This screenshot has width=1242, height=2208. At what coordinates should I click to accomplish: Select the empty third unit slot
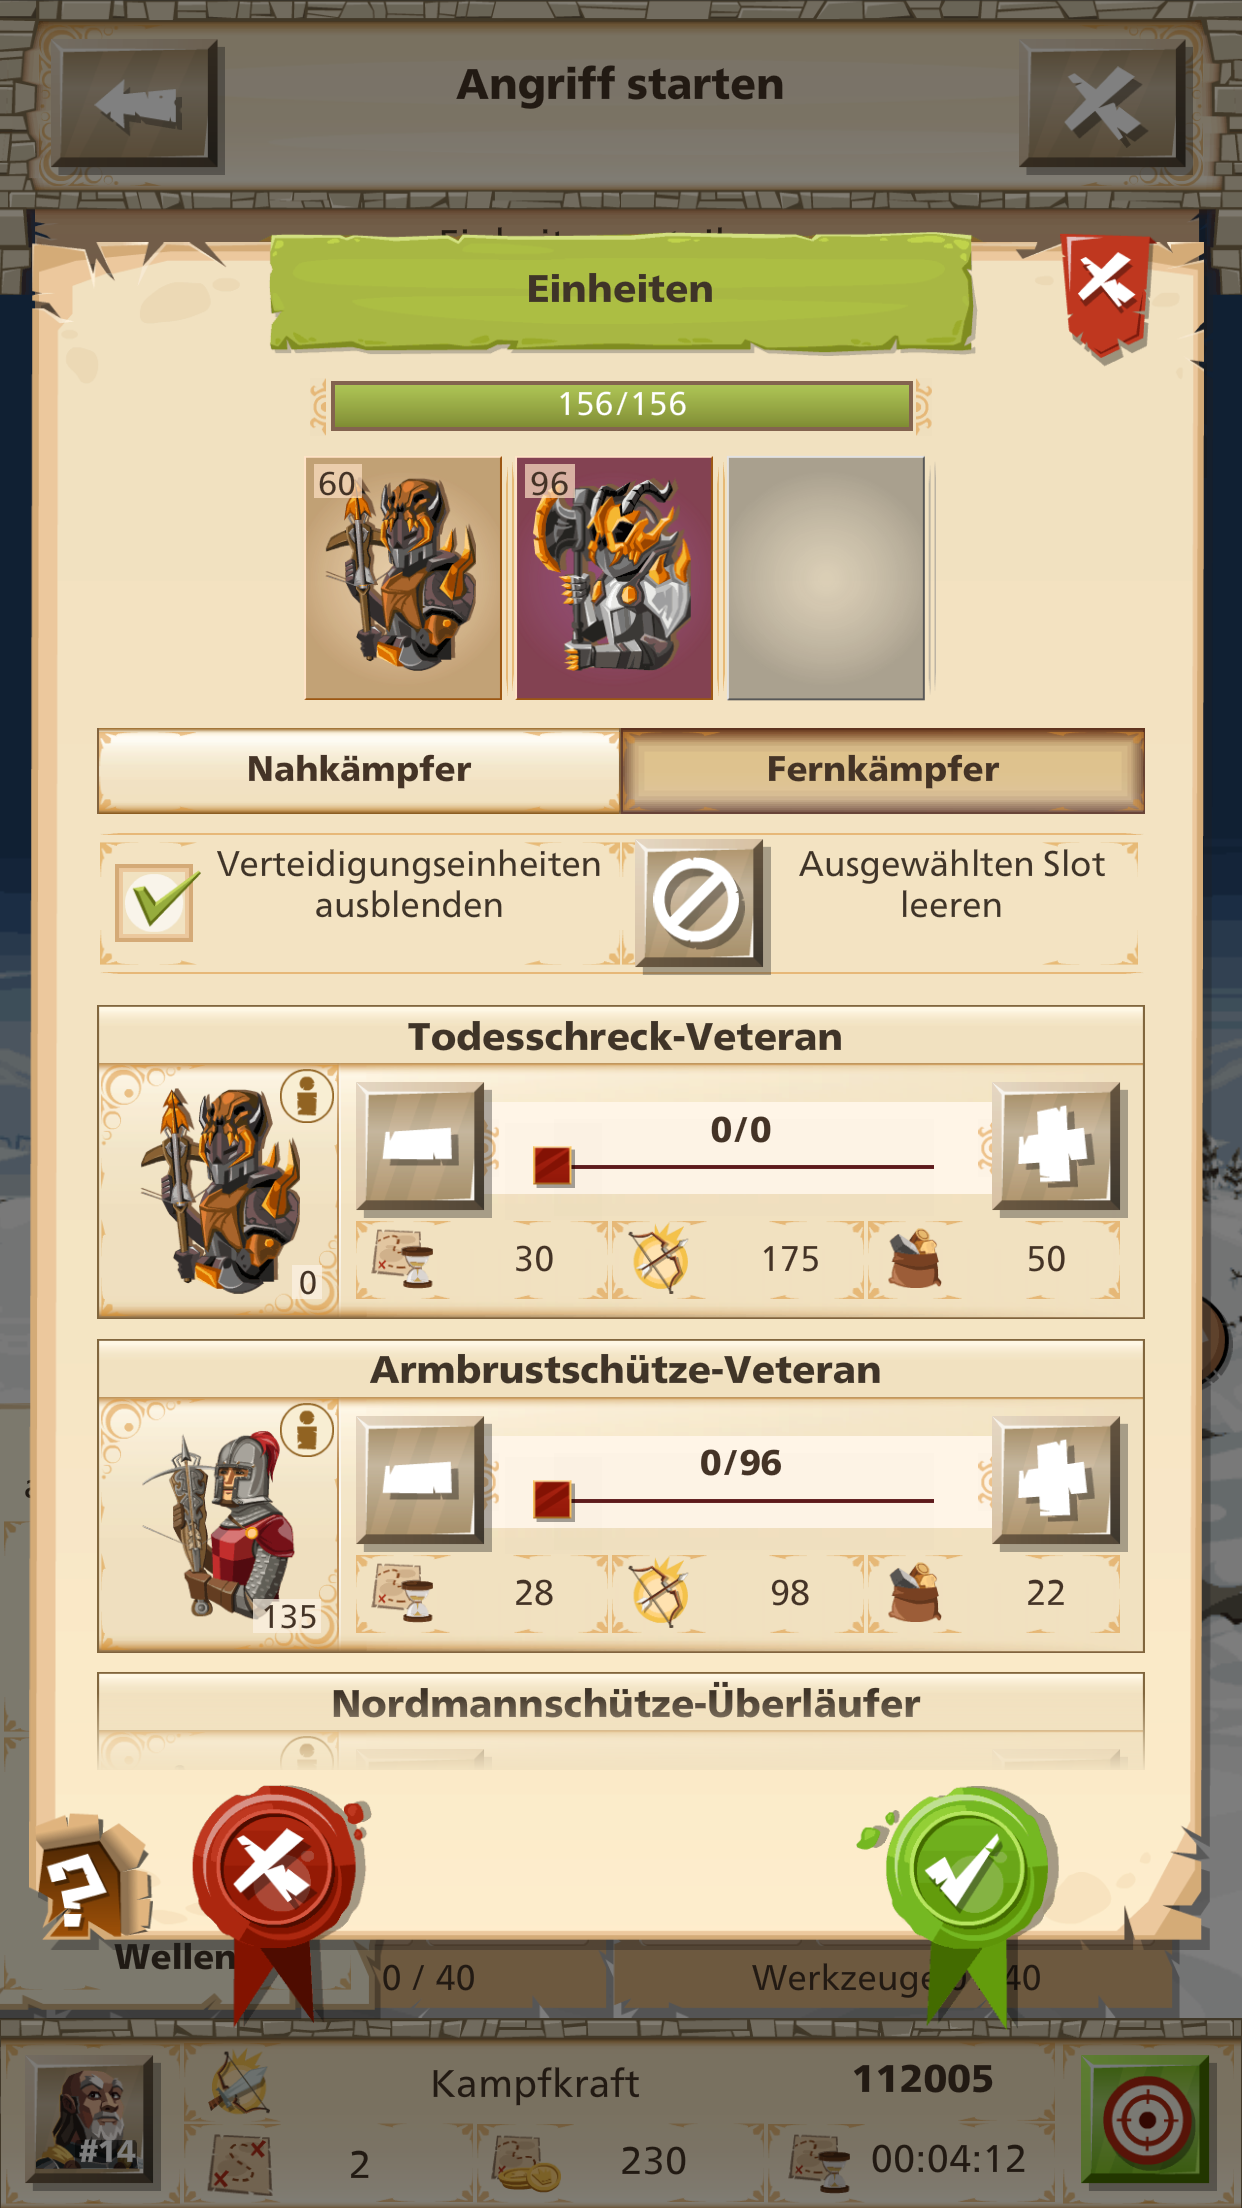(826, 578)
